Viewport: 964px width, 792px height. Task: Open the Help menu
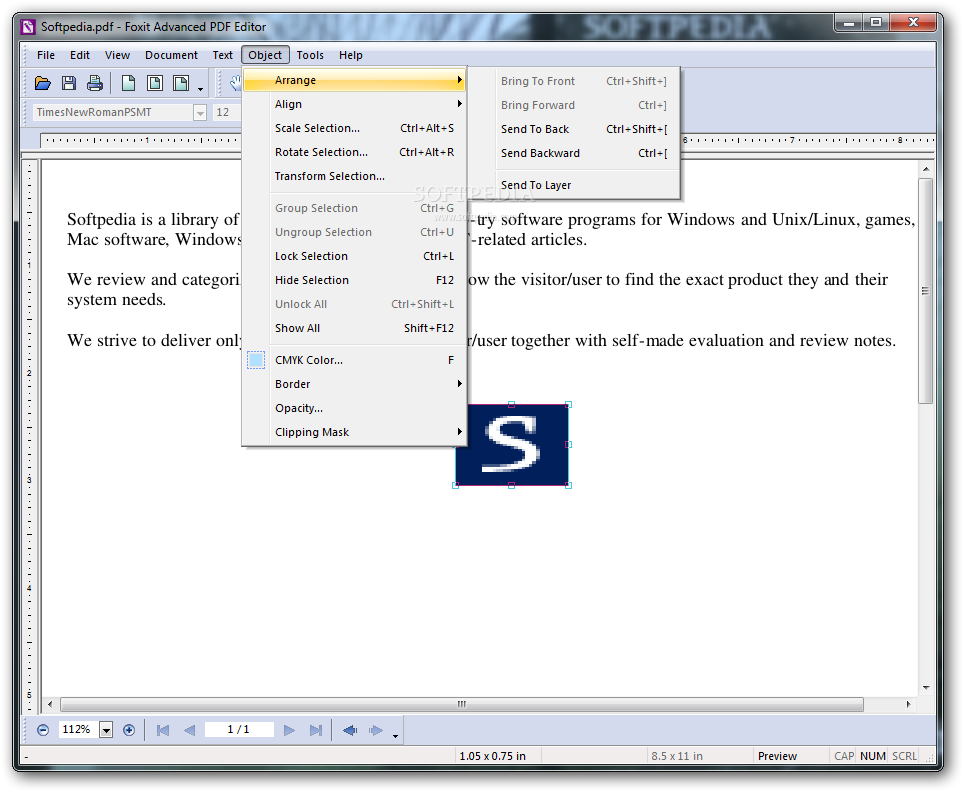click(x=350, y=55)
